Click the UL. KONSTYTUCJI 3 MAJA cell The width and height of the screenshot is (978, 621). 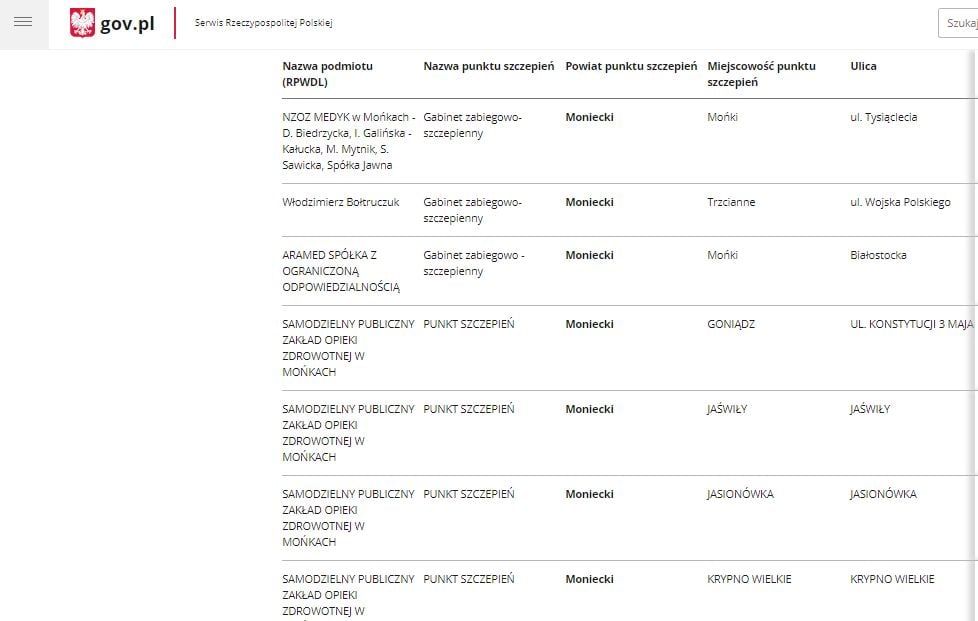[911, 324]
